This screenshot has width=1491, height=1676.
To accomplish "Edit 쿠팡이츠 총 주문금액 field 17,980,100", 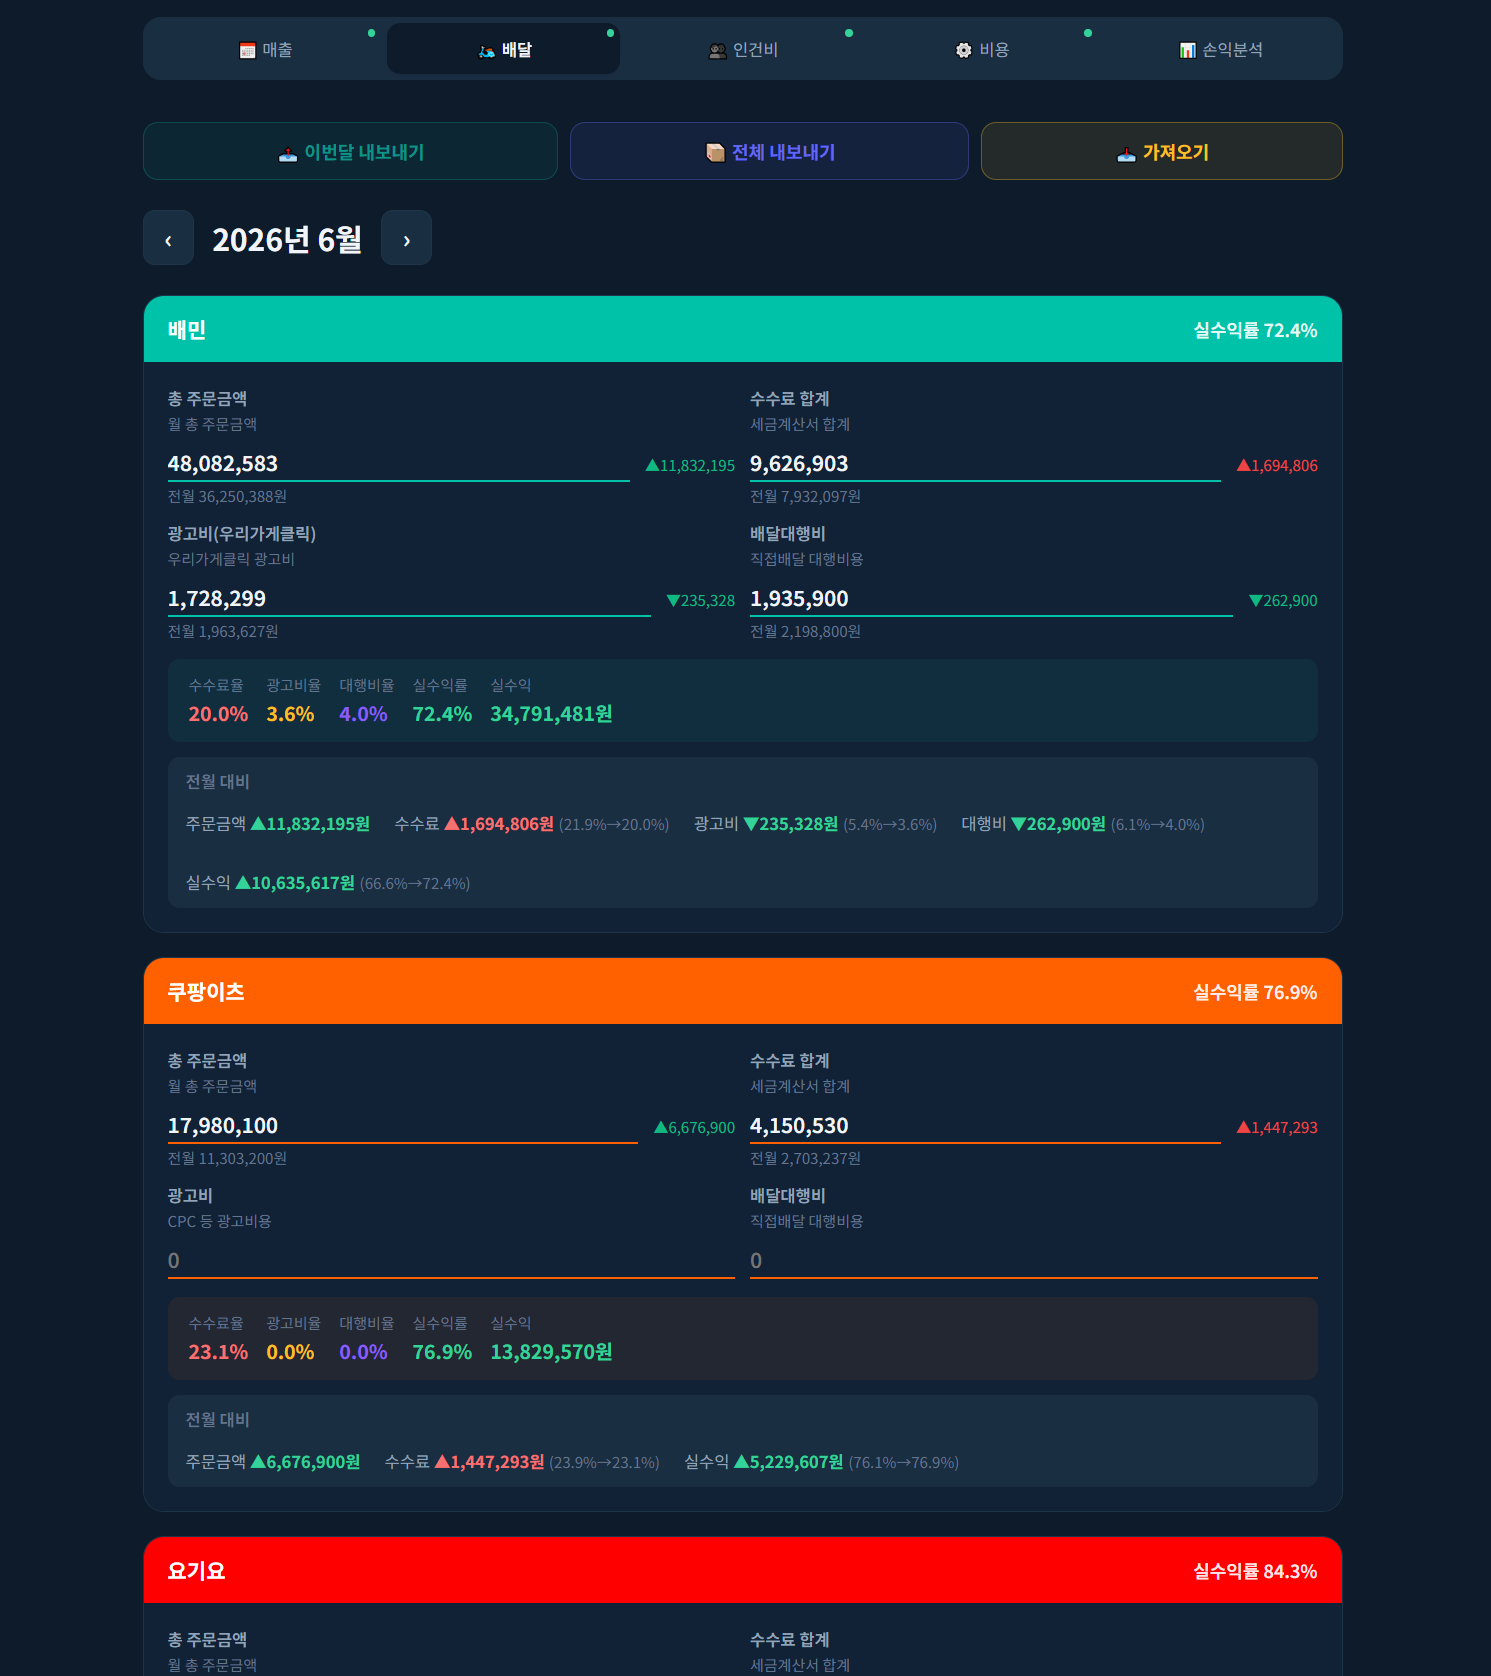I will [402, 1126].
